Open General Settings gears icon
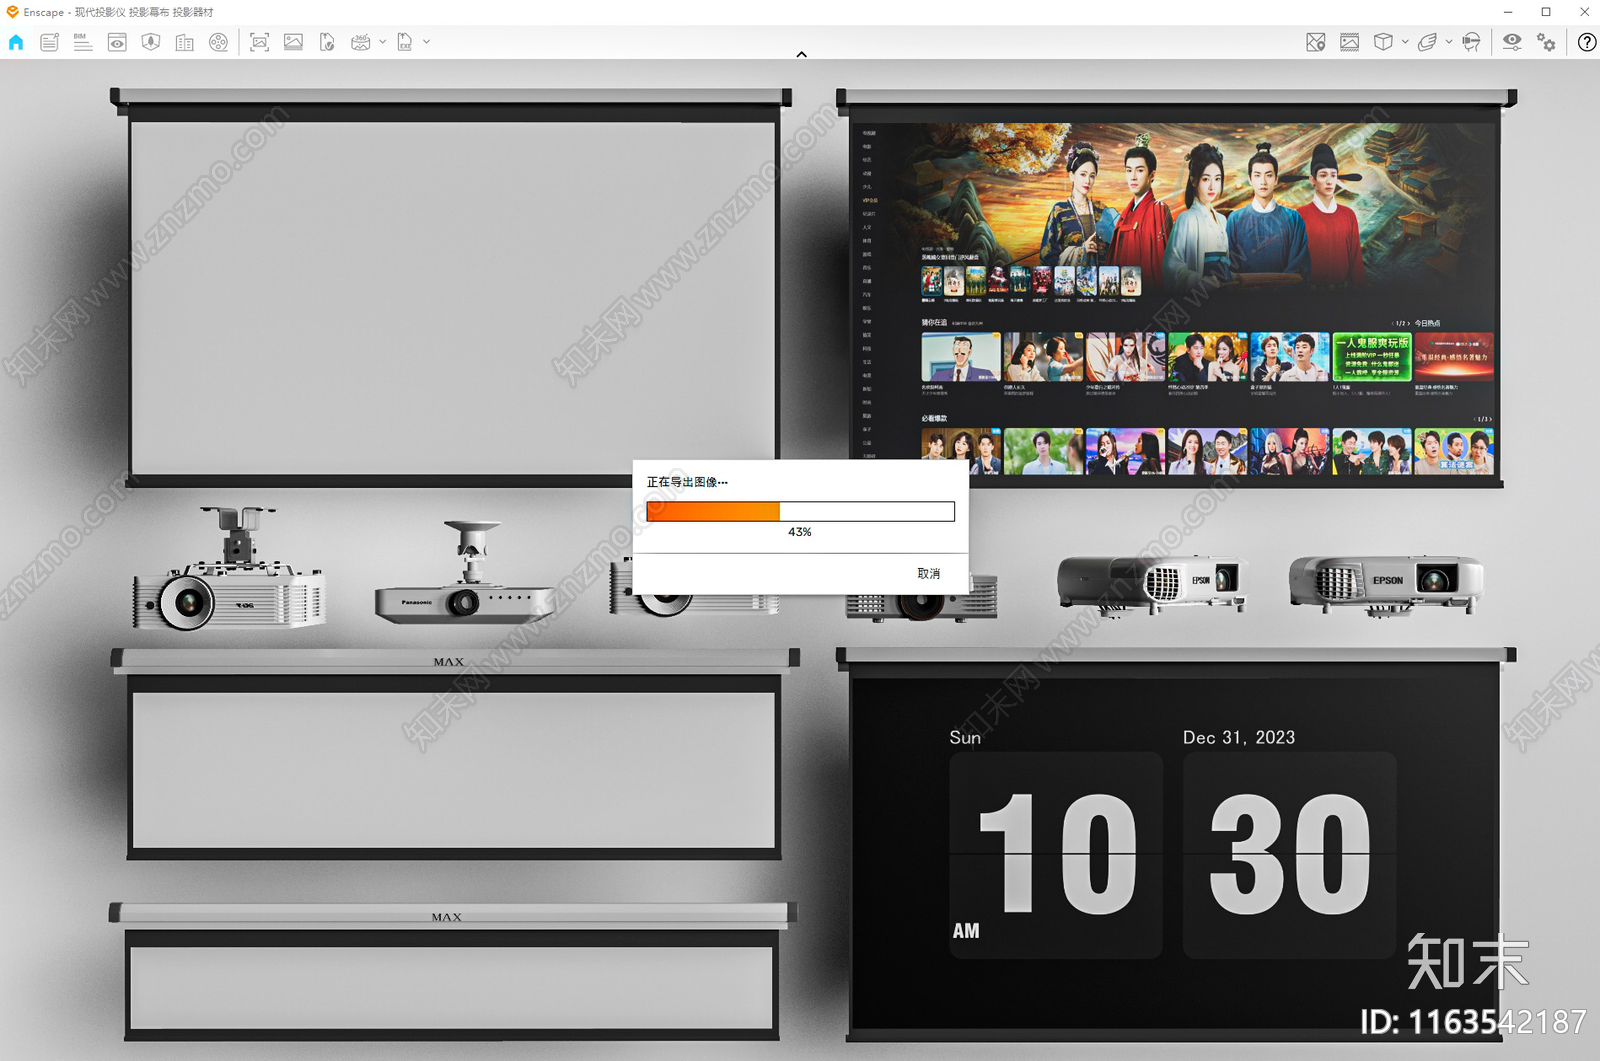Viewport: 1600px width, 1061px height. point(1546,42)
